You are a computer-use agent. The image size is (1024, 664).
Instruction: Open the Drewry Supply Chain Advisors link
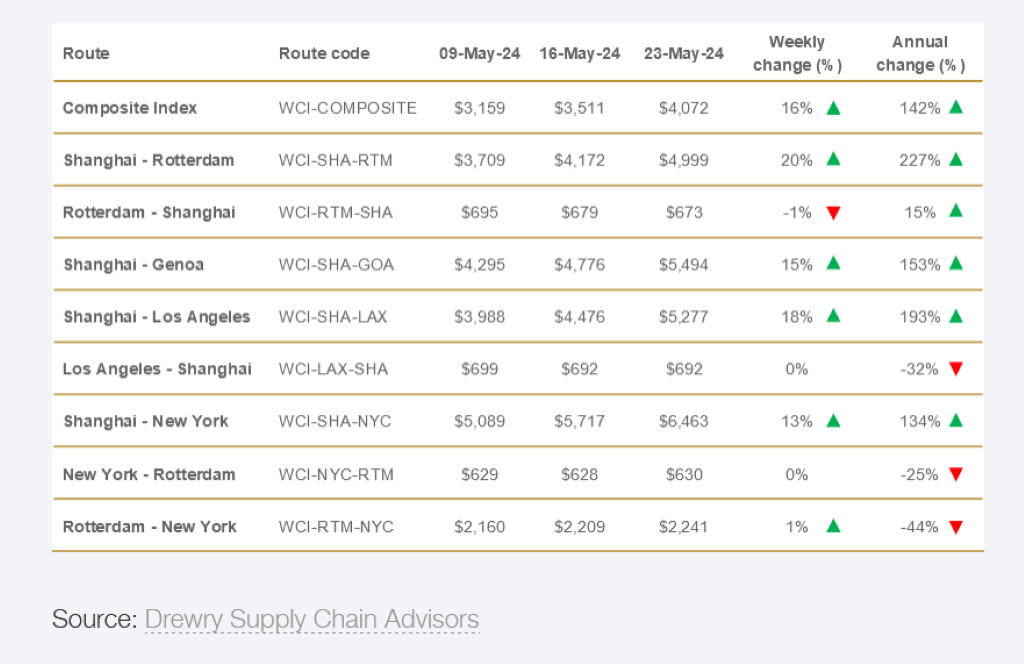[312, 619]
